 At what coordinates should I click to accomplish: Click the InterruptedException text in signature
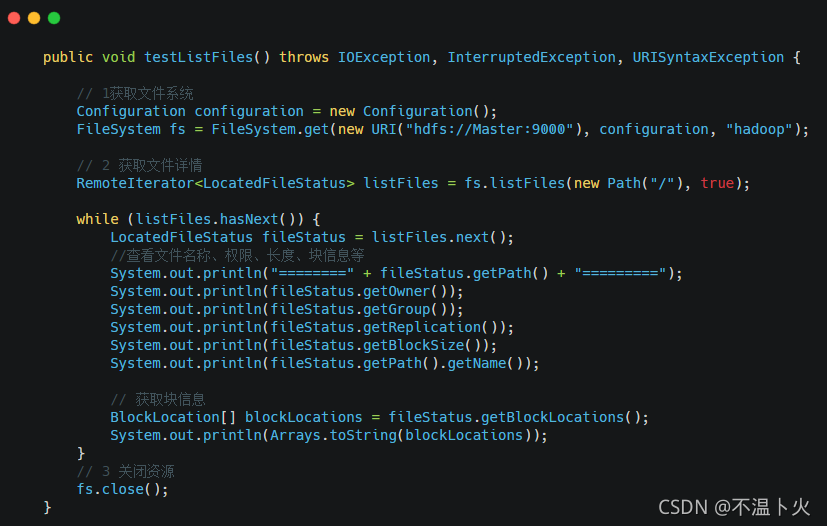(531, 57)
